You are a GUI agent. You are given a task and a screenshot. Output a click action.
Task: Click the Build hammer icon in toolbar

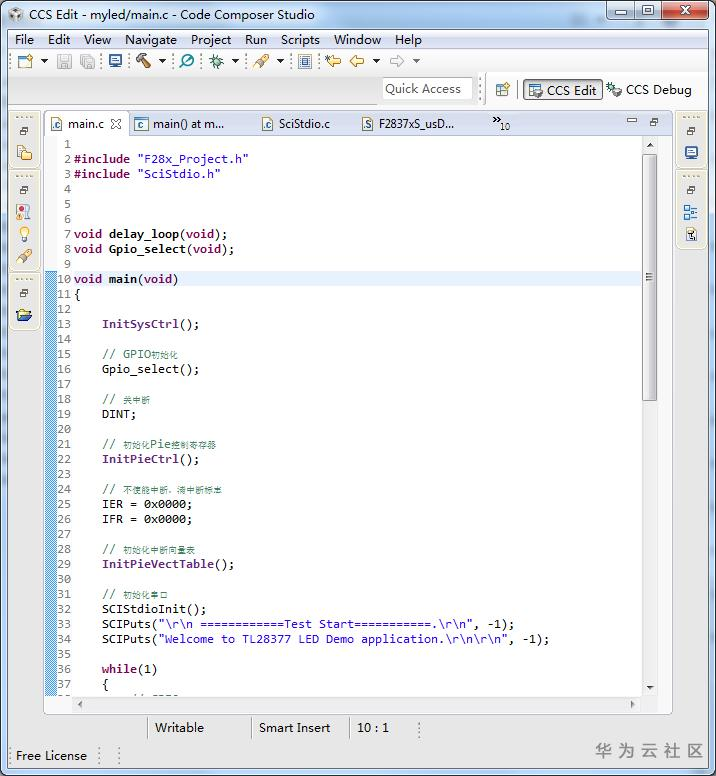click(x=143, y=61)
